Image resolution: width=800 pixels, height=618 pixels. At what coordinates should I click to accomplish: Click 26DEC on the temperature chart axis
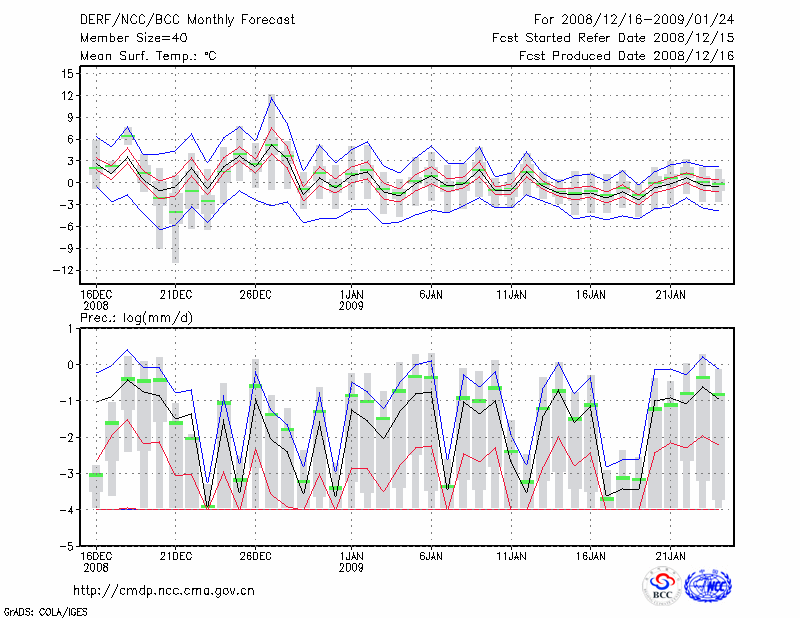pyautogui.click(x=255, y=294)
